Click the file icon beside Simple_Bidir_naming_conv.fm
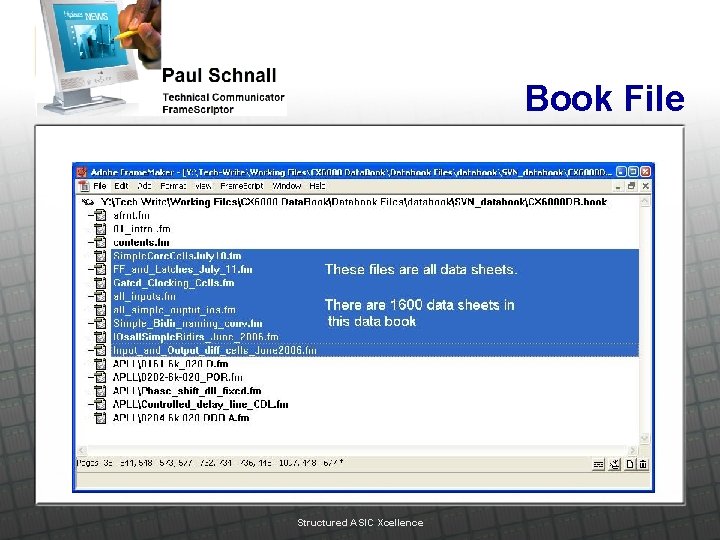 [100, 323]
